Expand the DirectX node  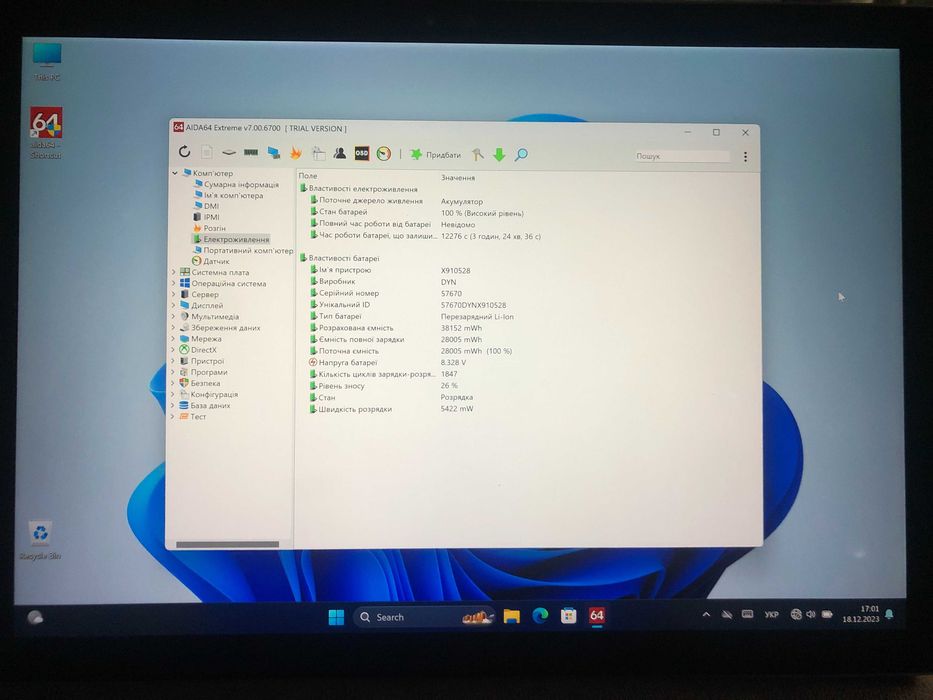[174, 350]
